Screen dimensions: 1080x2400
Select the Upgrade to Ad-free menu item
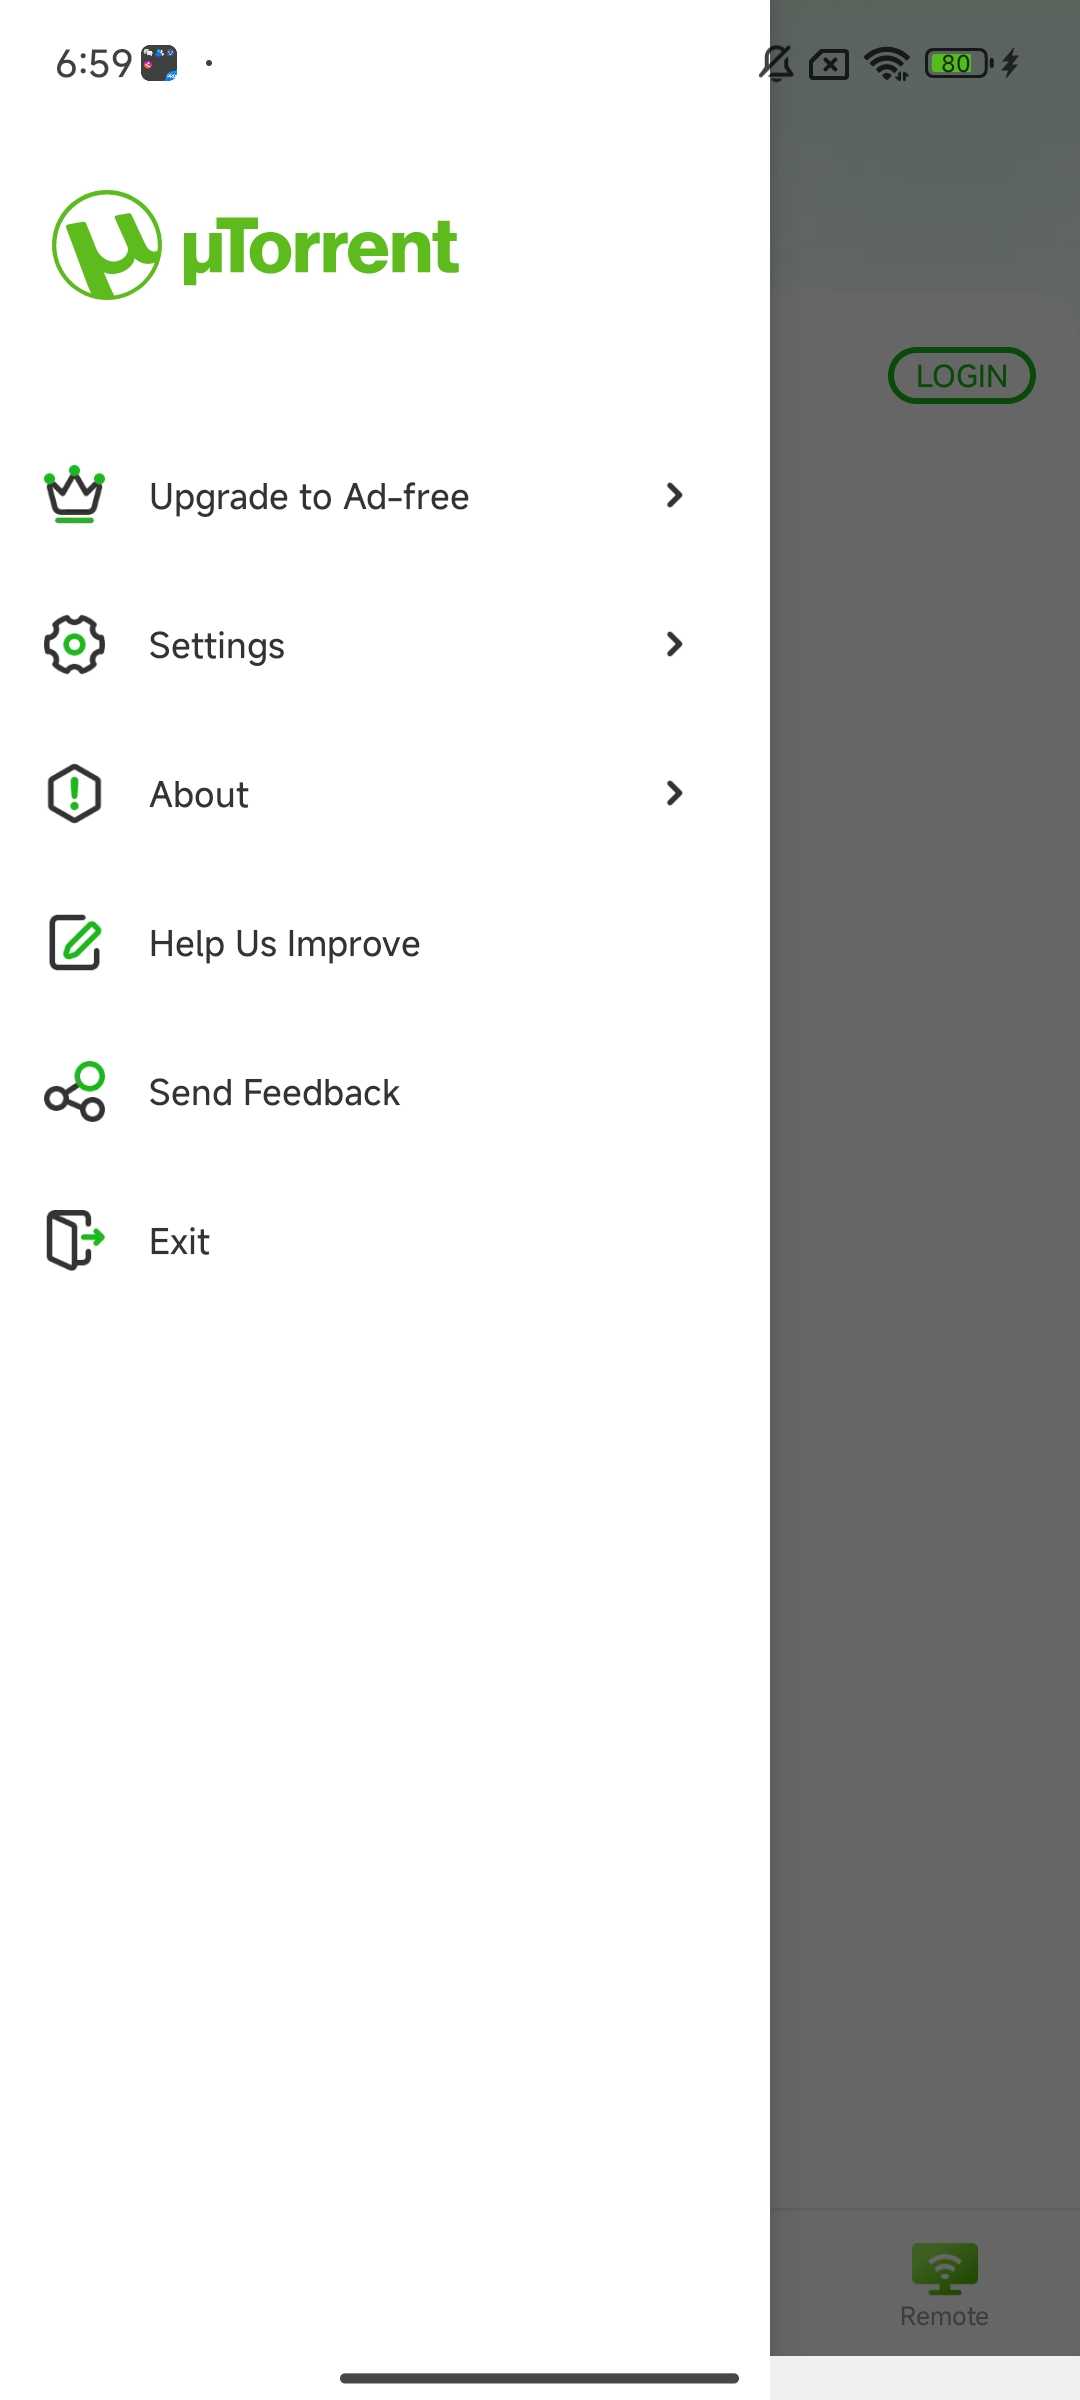[x=309, y=497]
